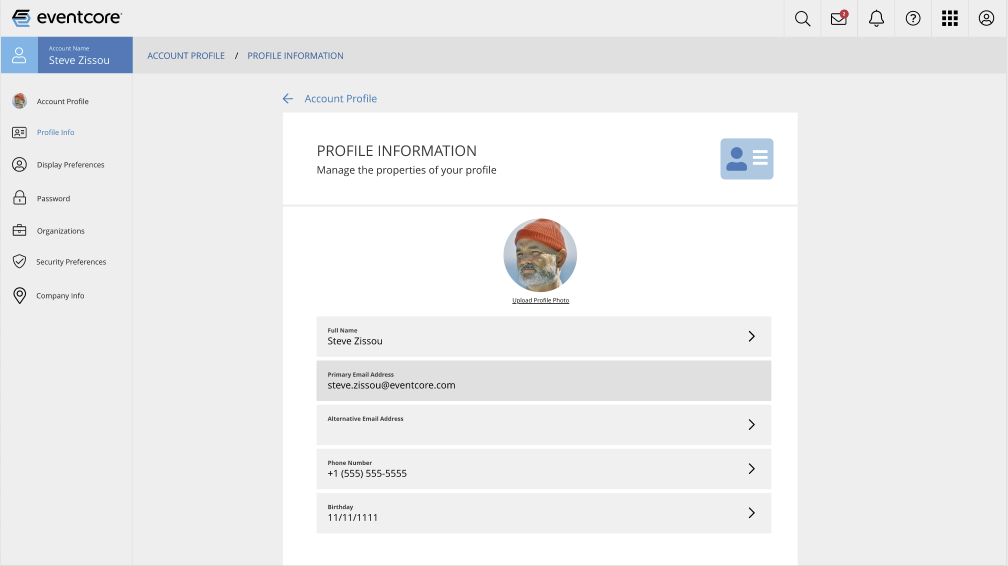Open Display Preferences in sidebar

(x=70, y=165)
